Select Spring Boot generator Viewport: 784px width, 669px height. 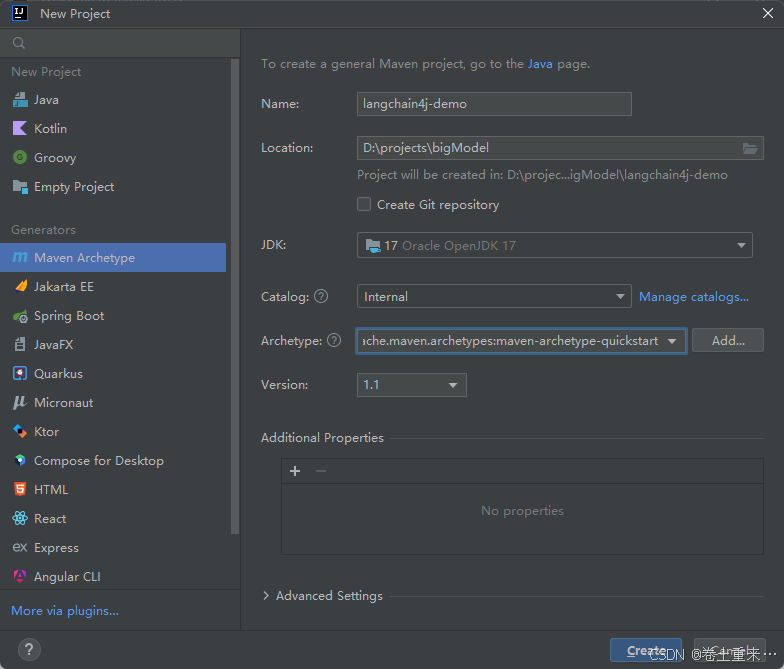113,316
